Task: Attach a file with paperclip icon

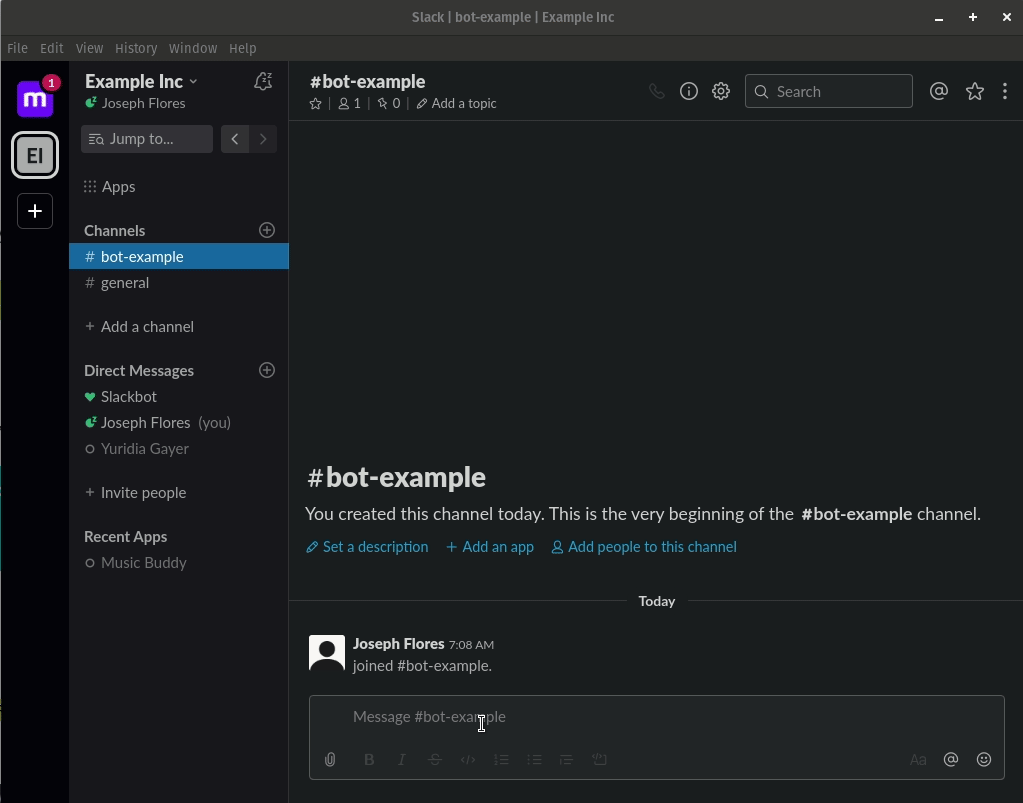Action: pos(330,759)
